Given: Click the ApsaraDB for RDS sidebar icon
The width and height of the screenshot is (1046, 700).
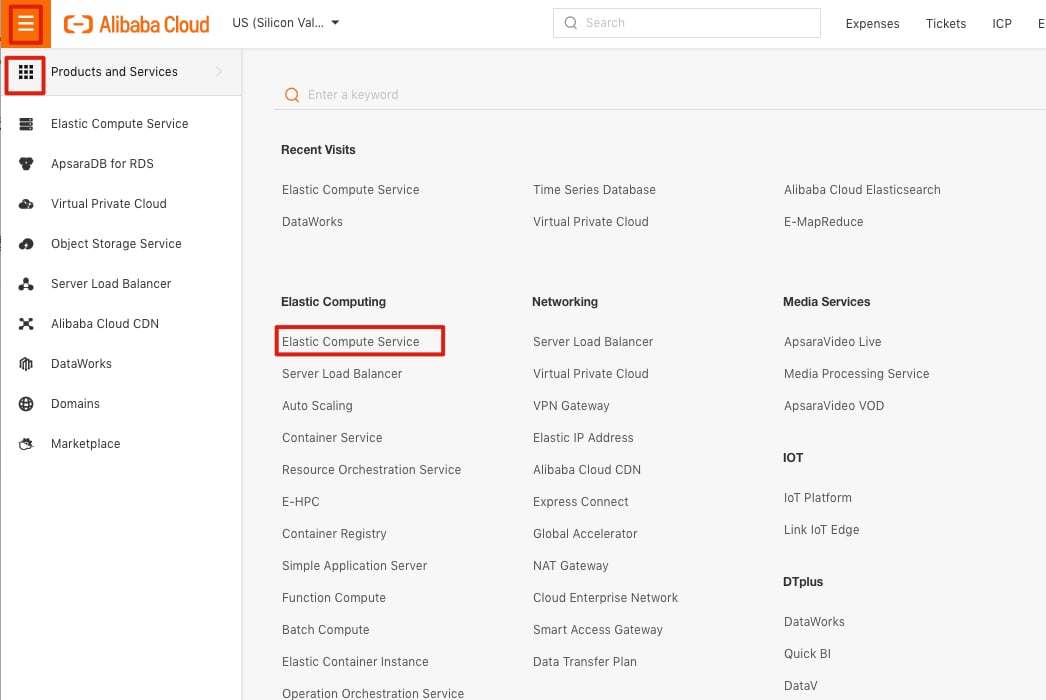Looking at the screenshot, I should [x=26, y=164].
